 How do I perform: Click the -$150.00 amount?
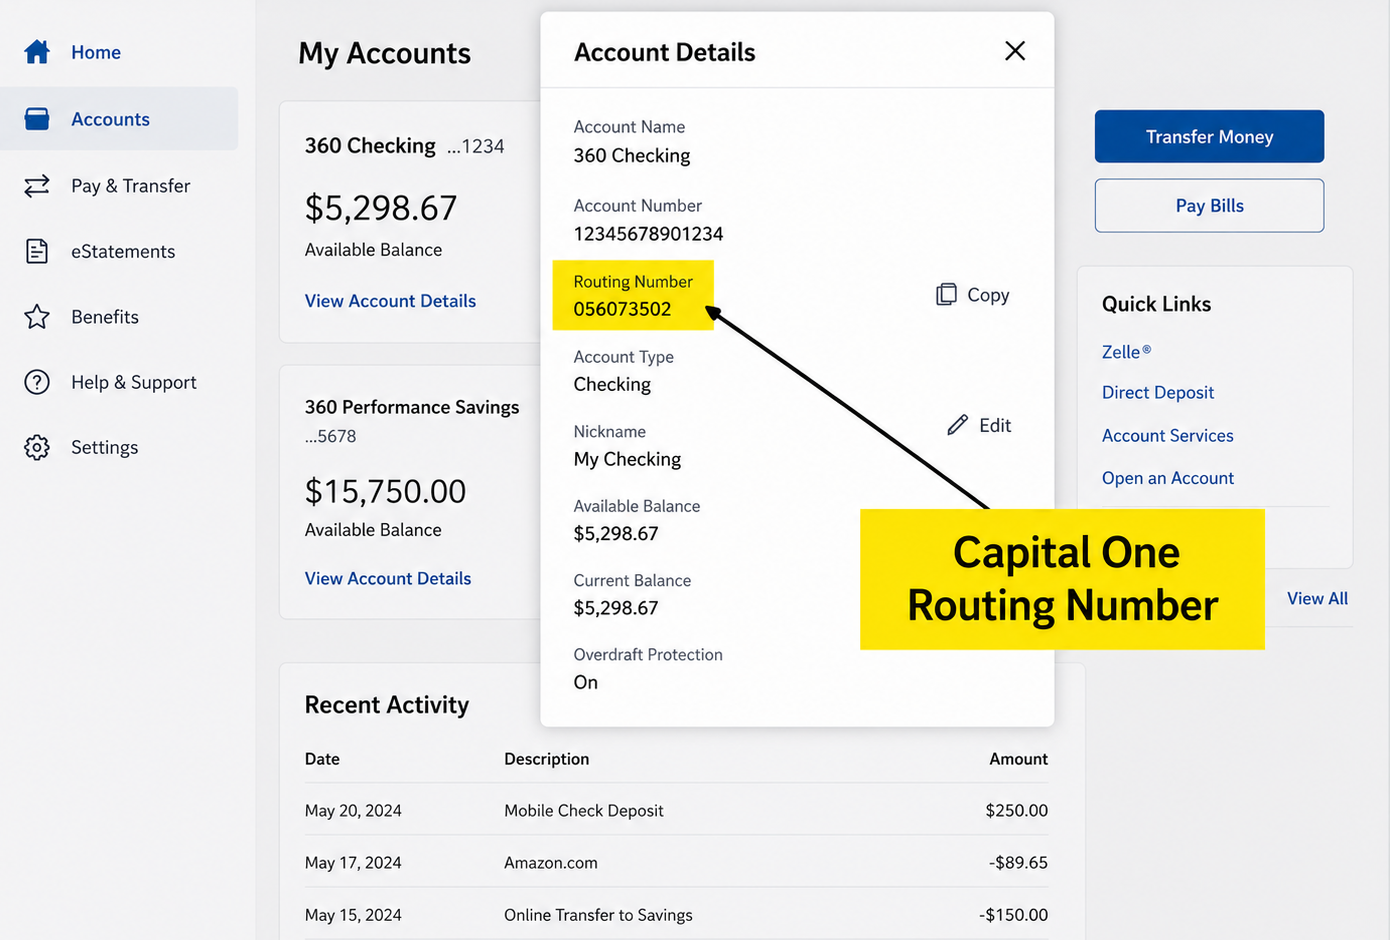tap(1013, 914)
